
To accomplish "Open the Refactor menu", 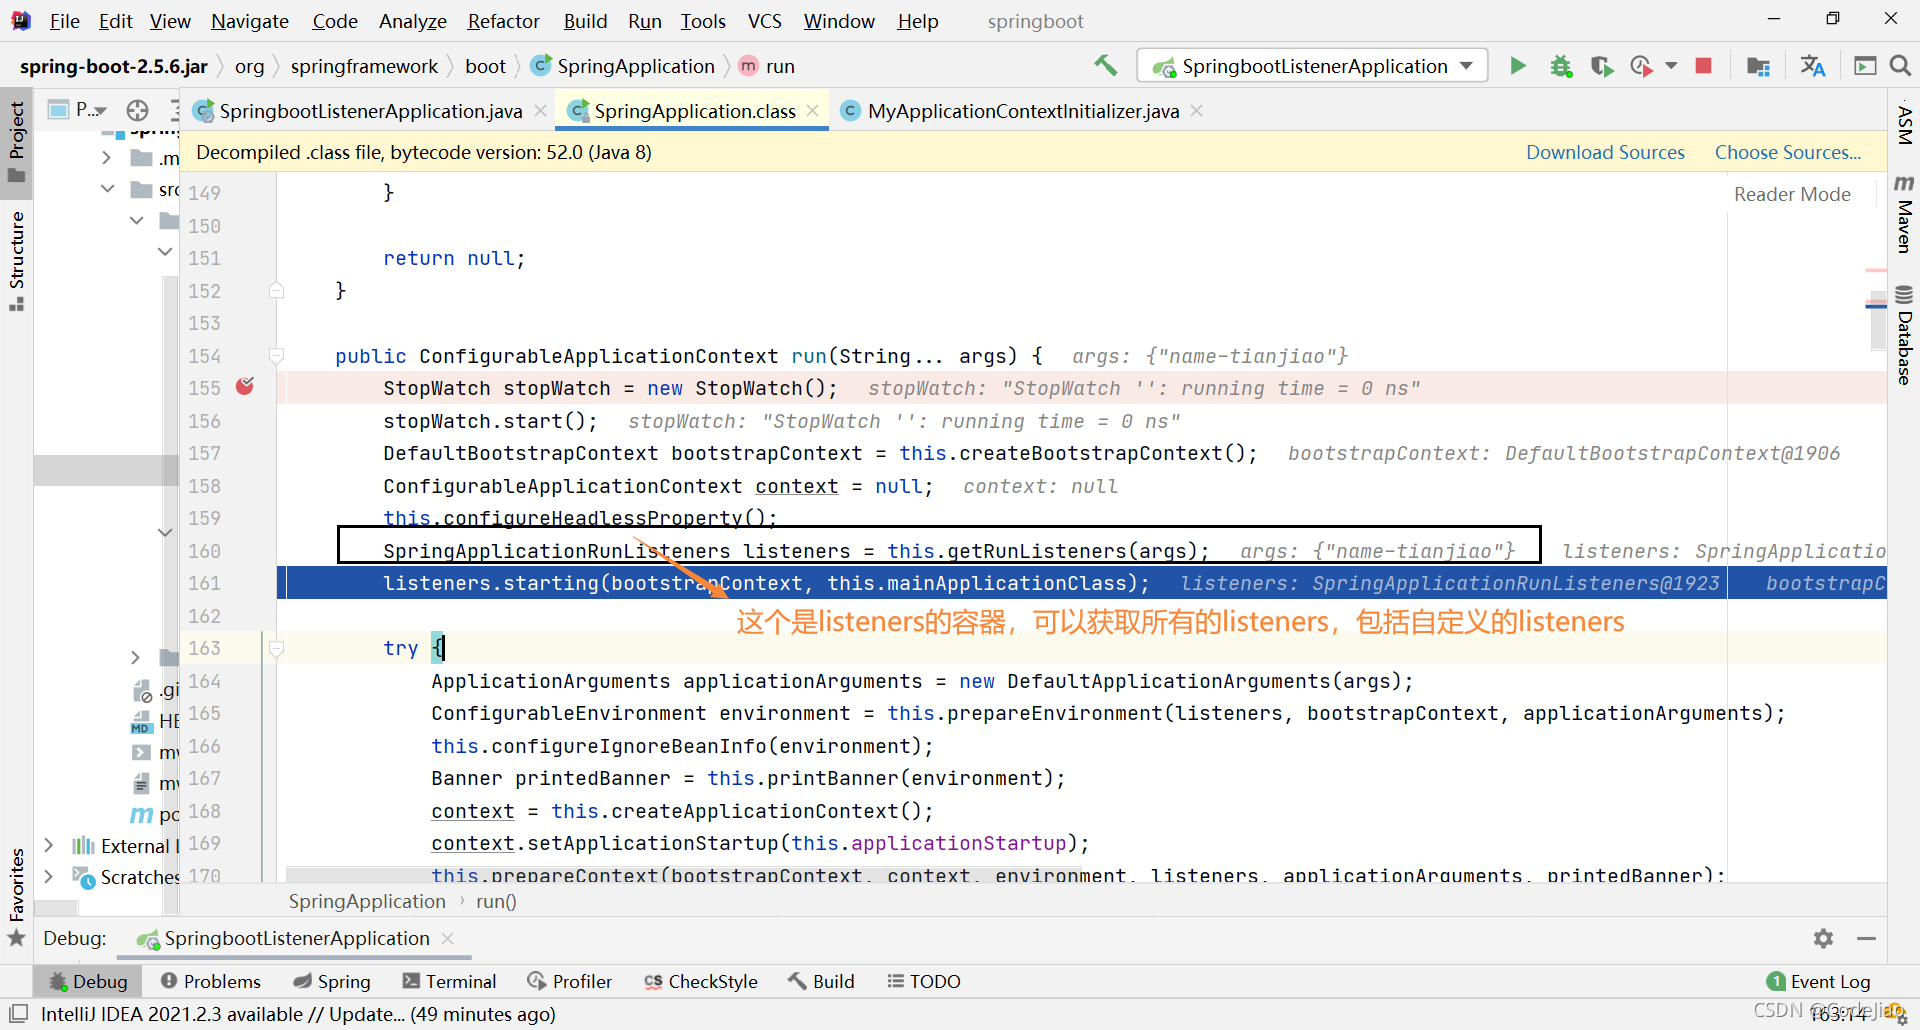I will pos(504,21).
